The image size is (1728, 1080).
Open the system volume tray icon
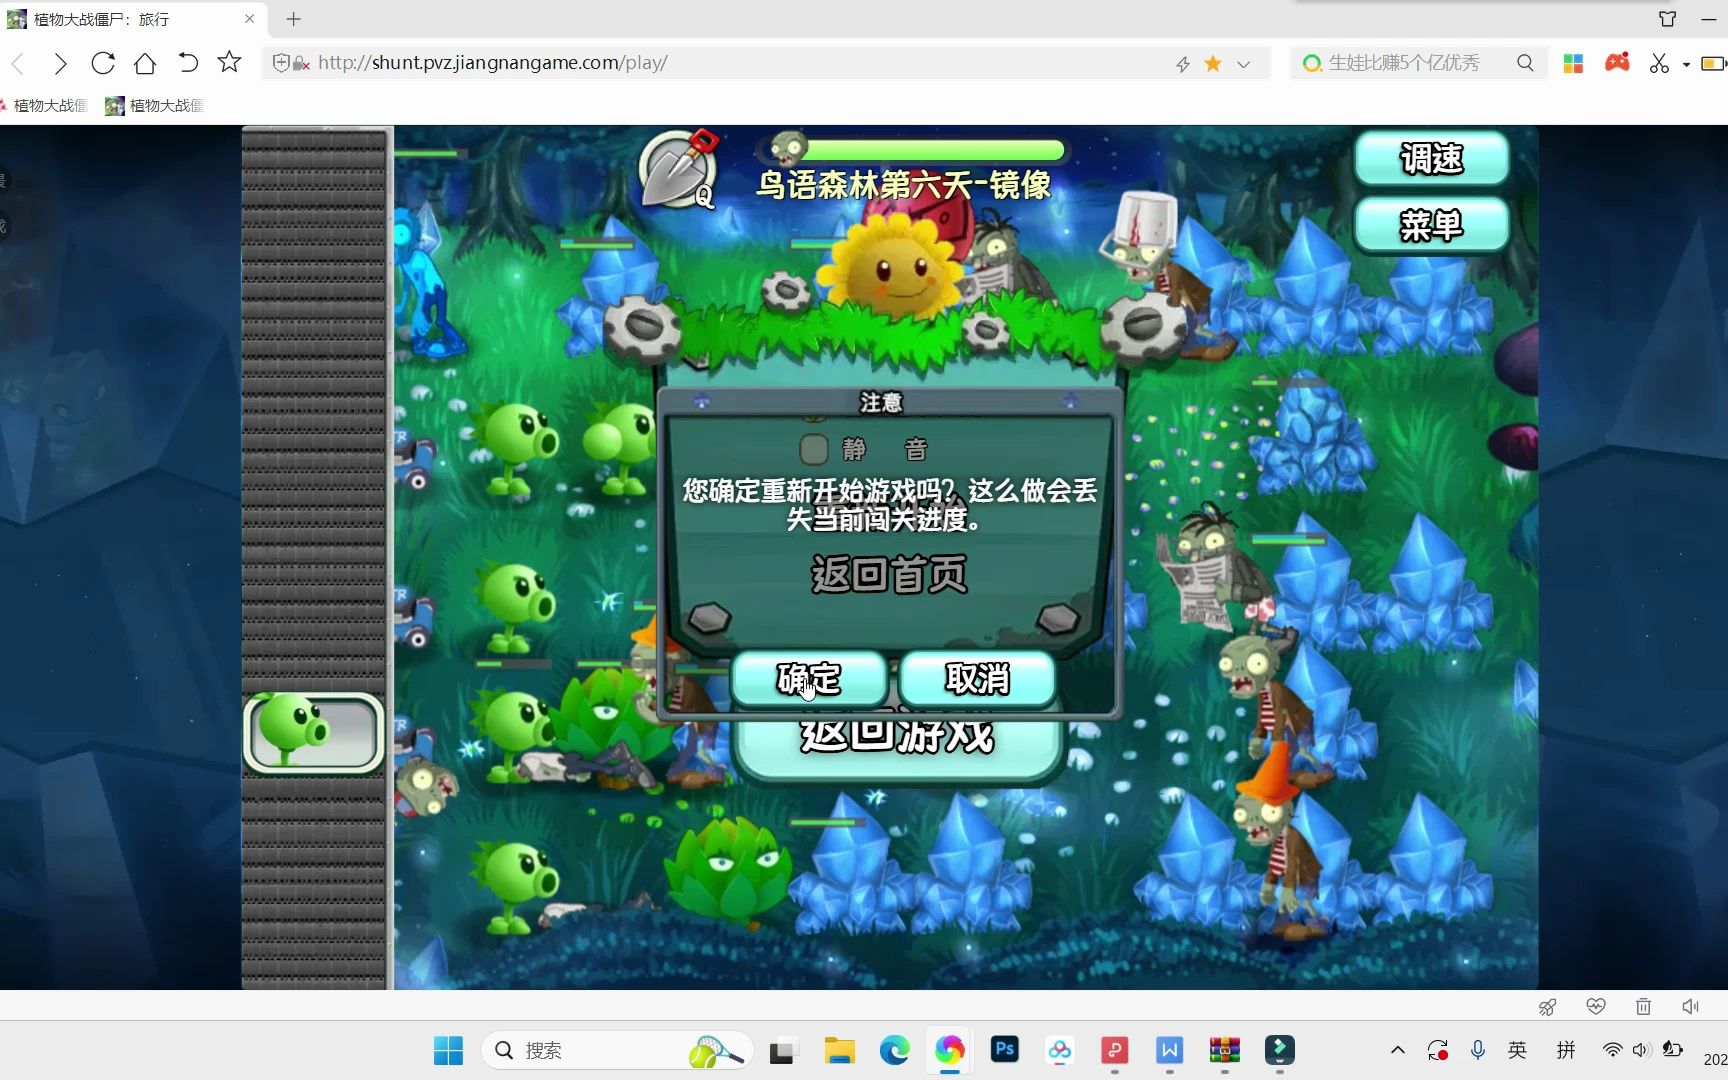[1641, 1050]
